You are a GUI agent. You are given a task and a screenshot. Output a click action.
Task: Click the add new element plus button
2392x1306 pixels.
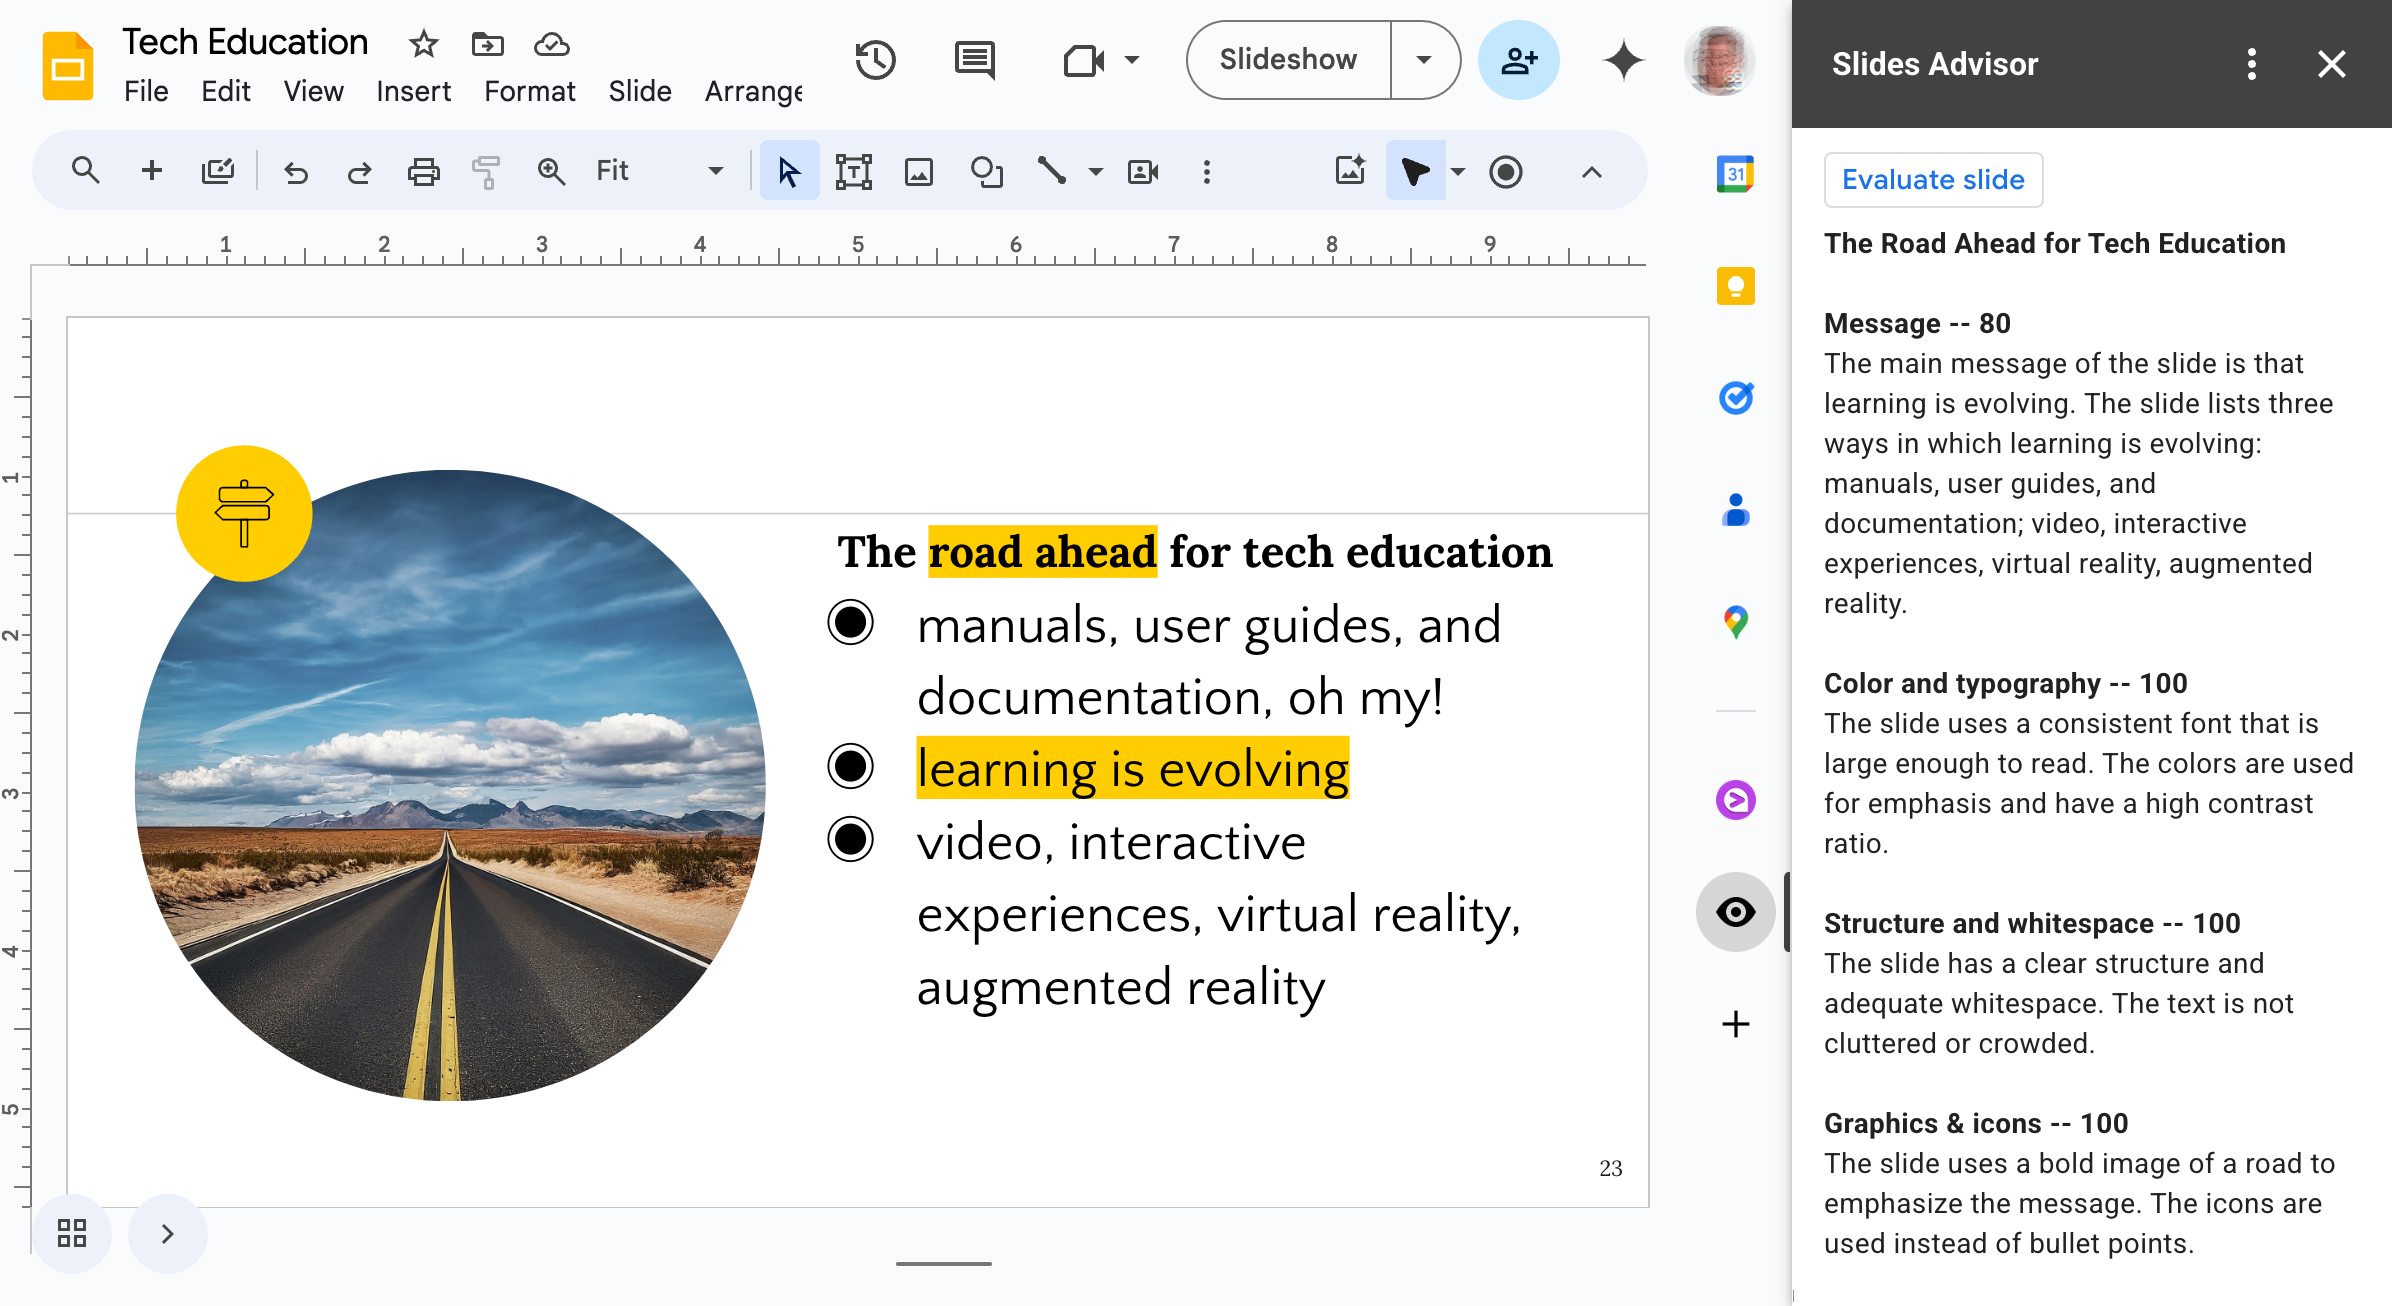click(1735, 1025)
